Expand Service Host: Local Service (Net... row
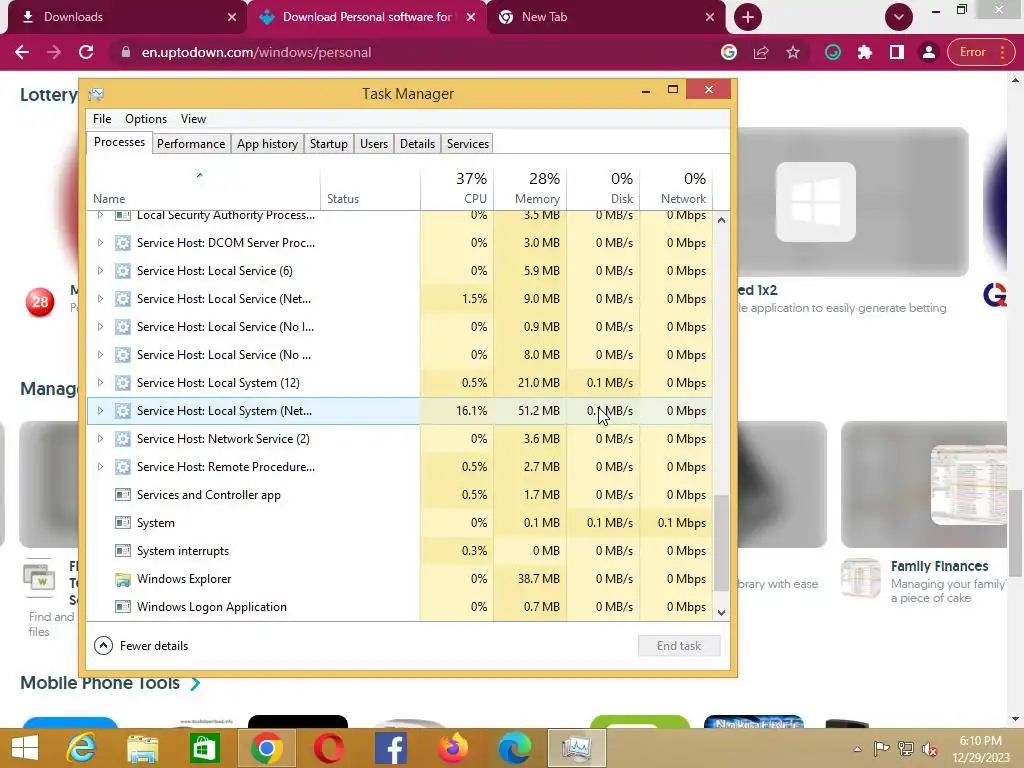Screen dimensions: 1024x768 coord(100,298)
